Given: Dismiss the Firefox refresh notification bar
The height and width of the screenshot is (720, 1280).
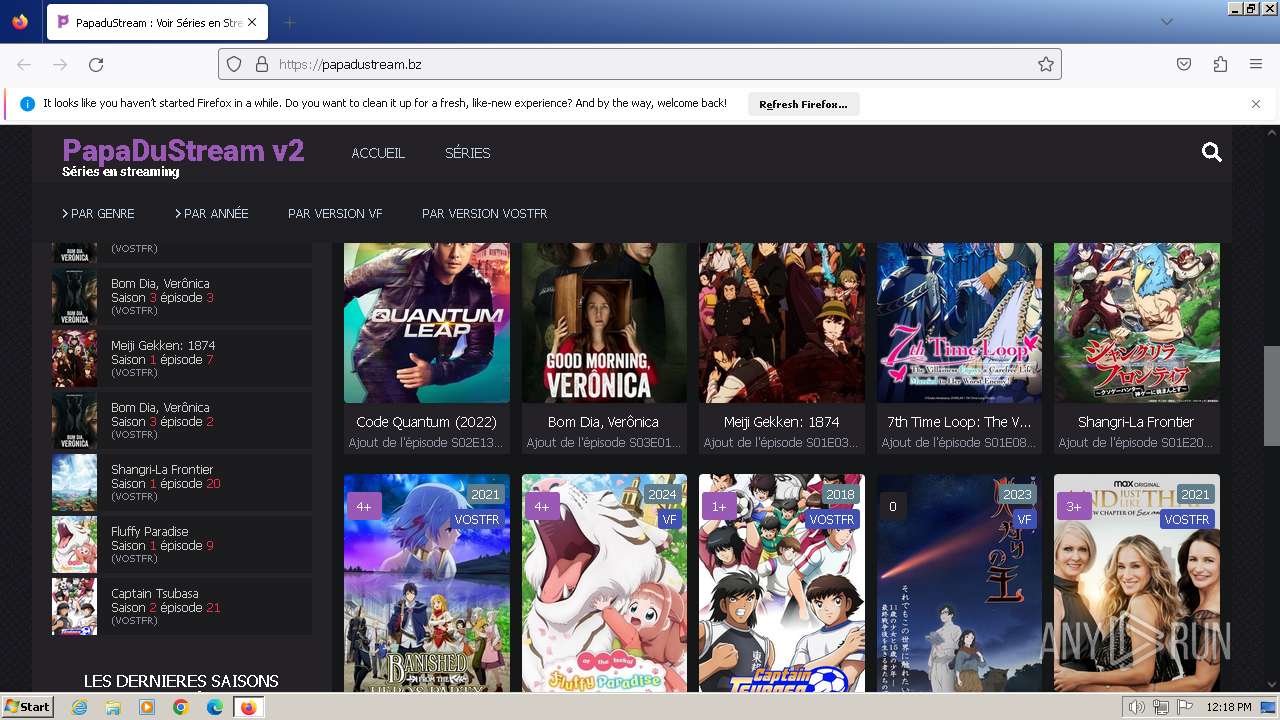Looking at the screenshot, I should pos(1256,104).
